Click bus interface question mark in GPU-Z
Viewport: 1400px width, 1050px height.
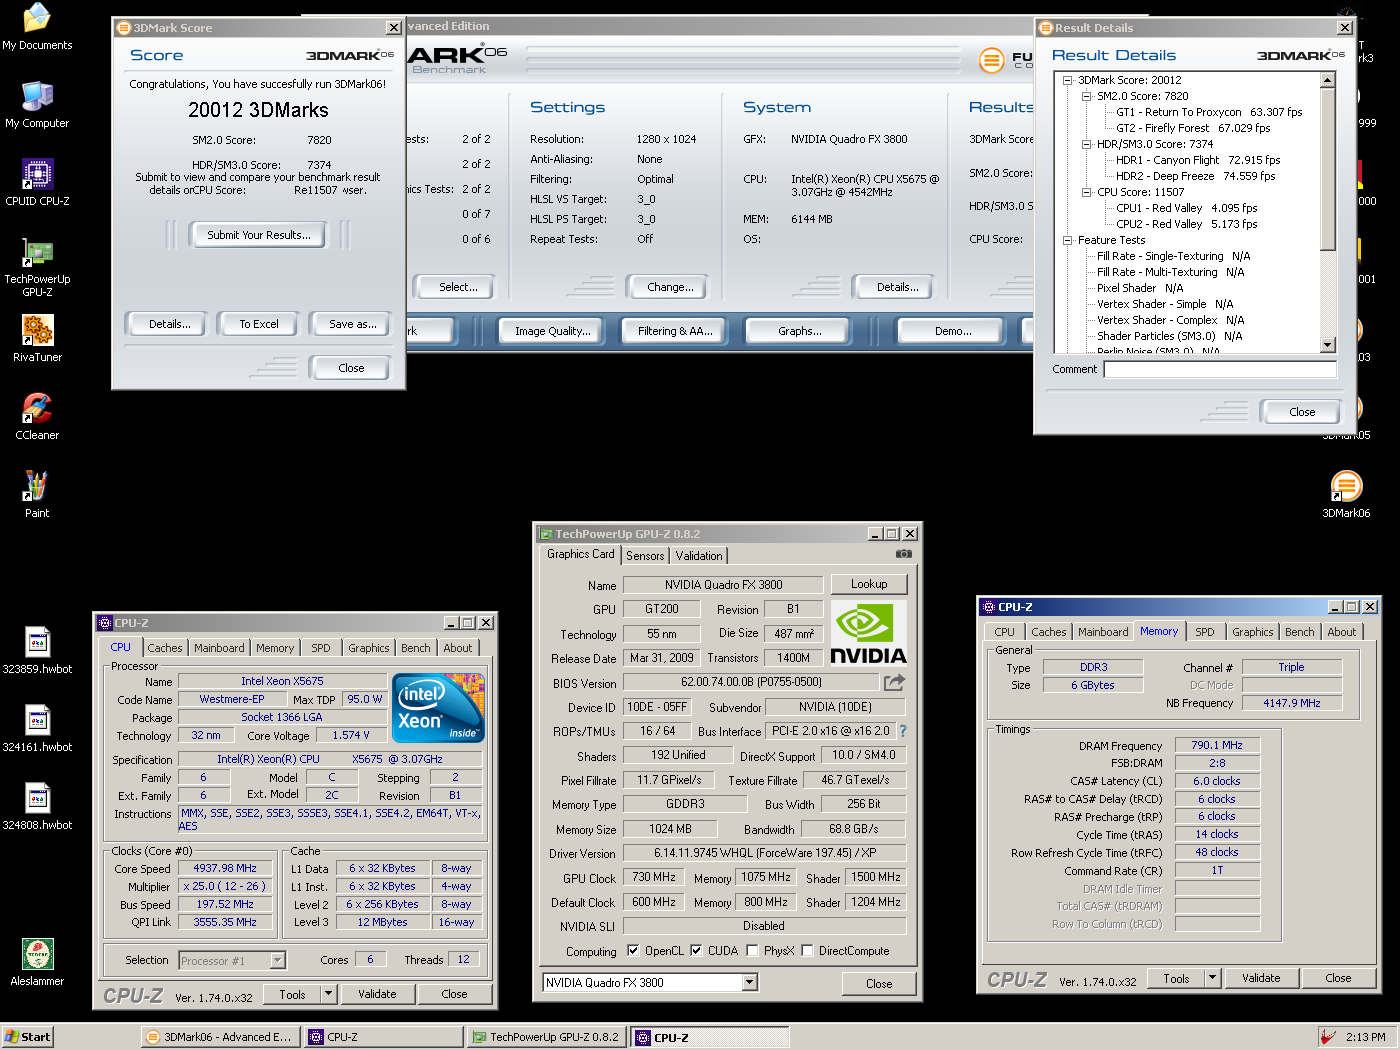pos(903,731)
